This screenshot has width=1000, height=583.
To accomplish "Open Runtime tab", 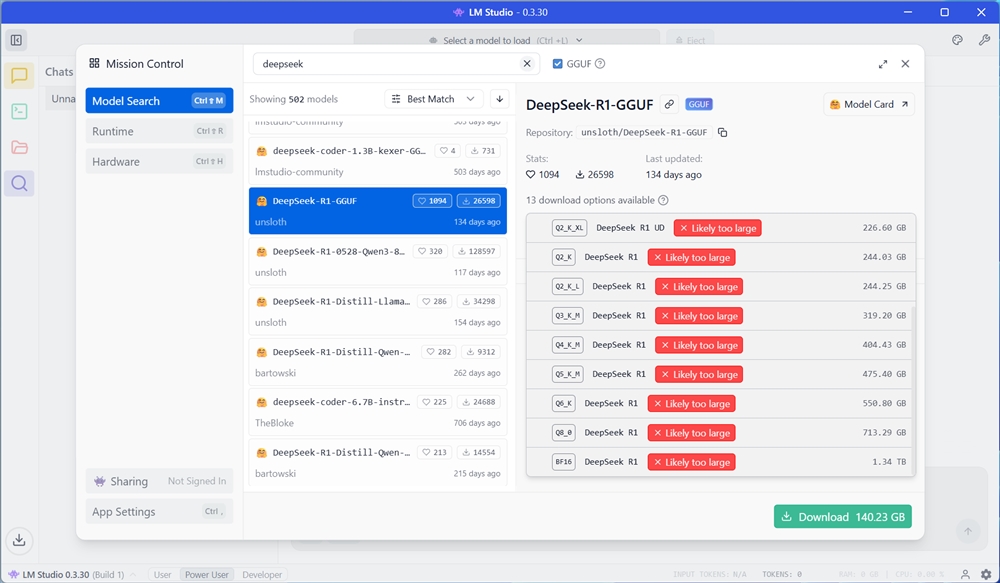I will click(x=159, y=131).
